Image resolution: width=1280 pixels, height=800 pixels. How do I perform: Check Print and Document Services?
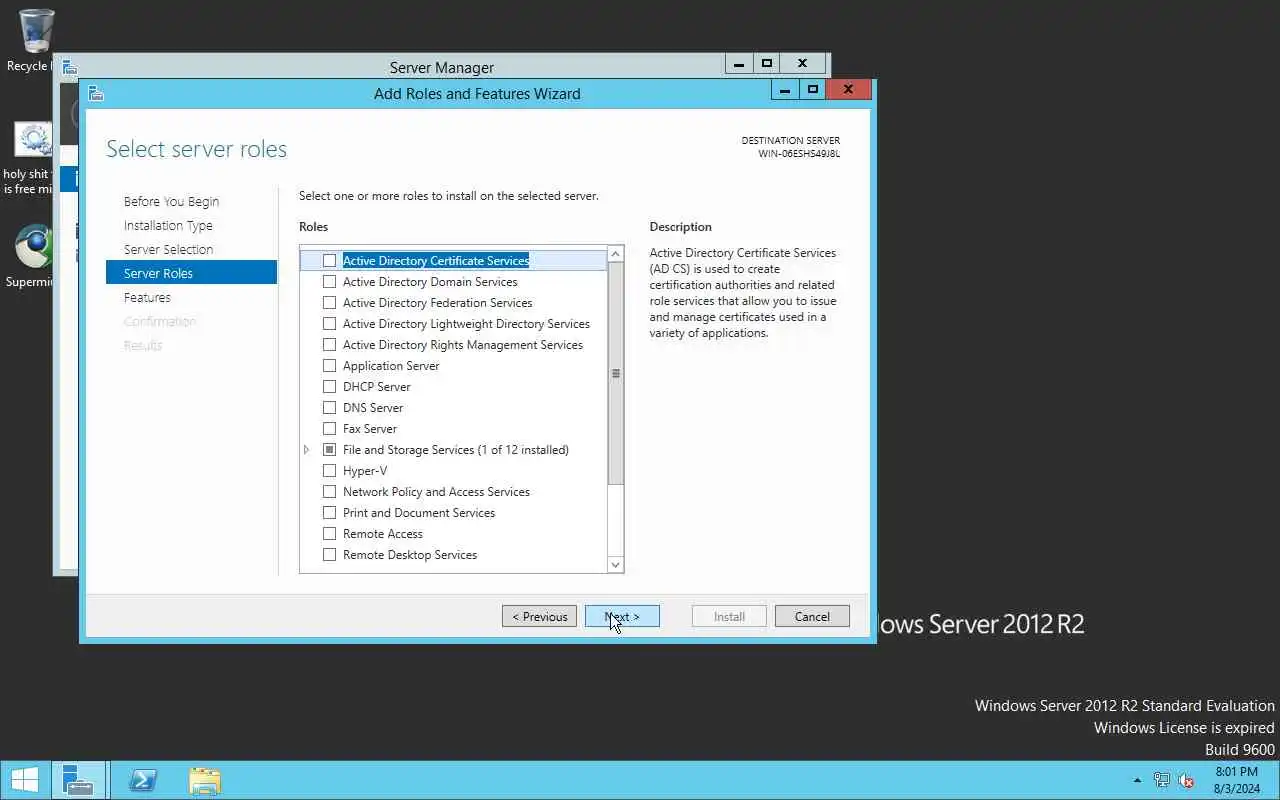point(329,512)
